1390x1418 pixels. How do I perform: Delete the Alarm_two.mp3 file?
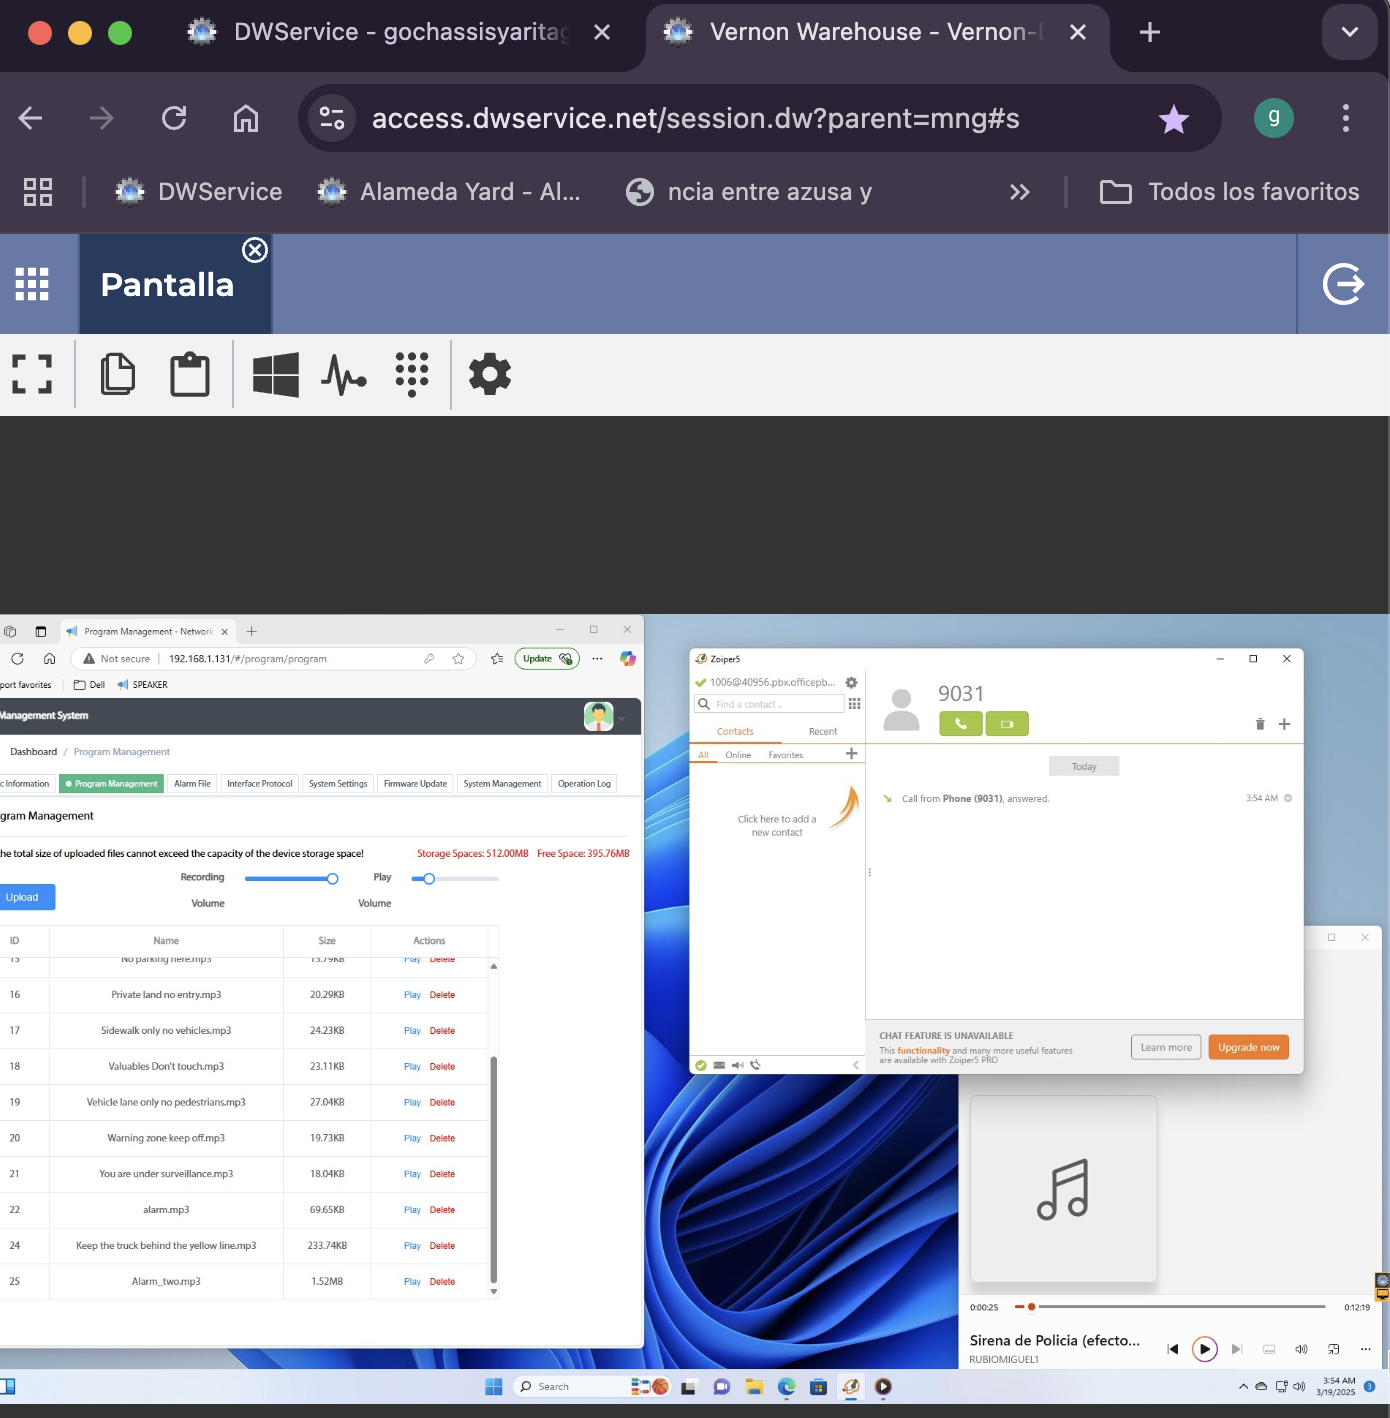442,1282
